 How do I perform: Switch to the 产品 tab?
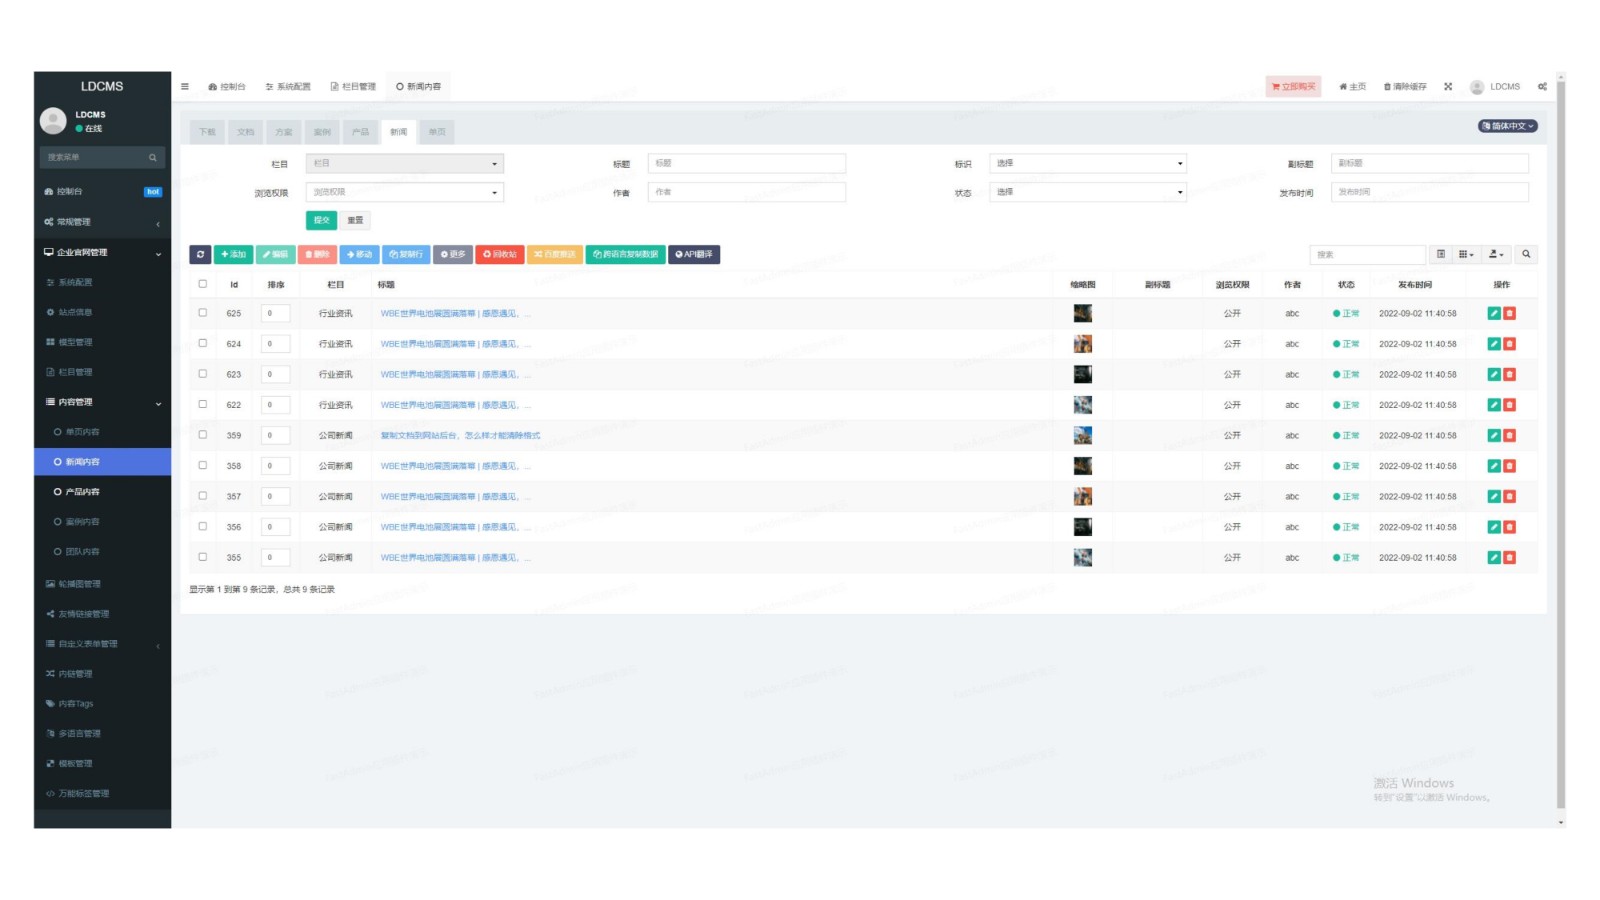[360, 132]
